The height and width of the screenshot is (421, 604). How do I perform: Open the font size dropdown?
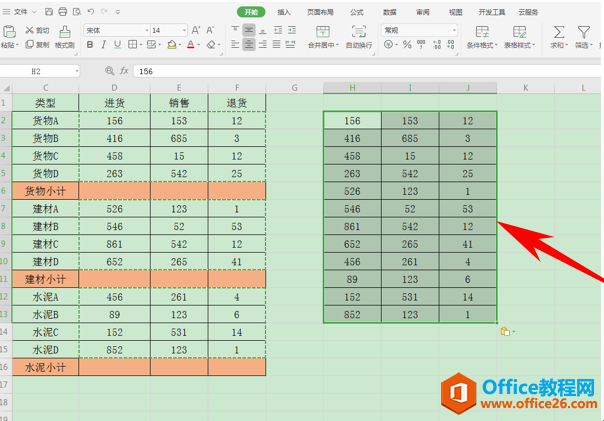pos(184,30)
